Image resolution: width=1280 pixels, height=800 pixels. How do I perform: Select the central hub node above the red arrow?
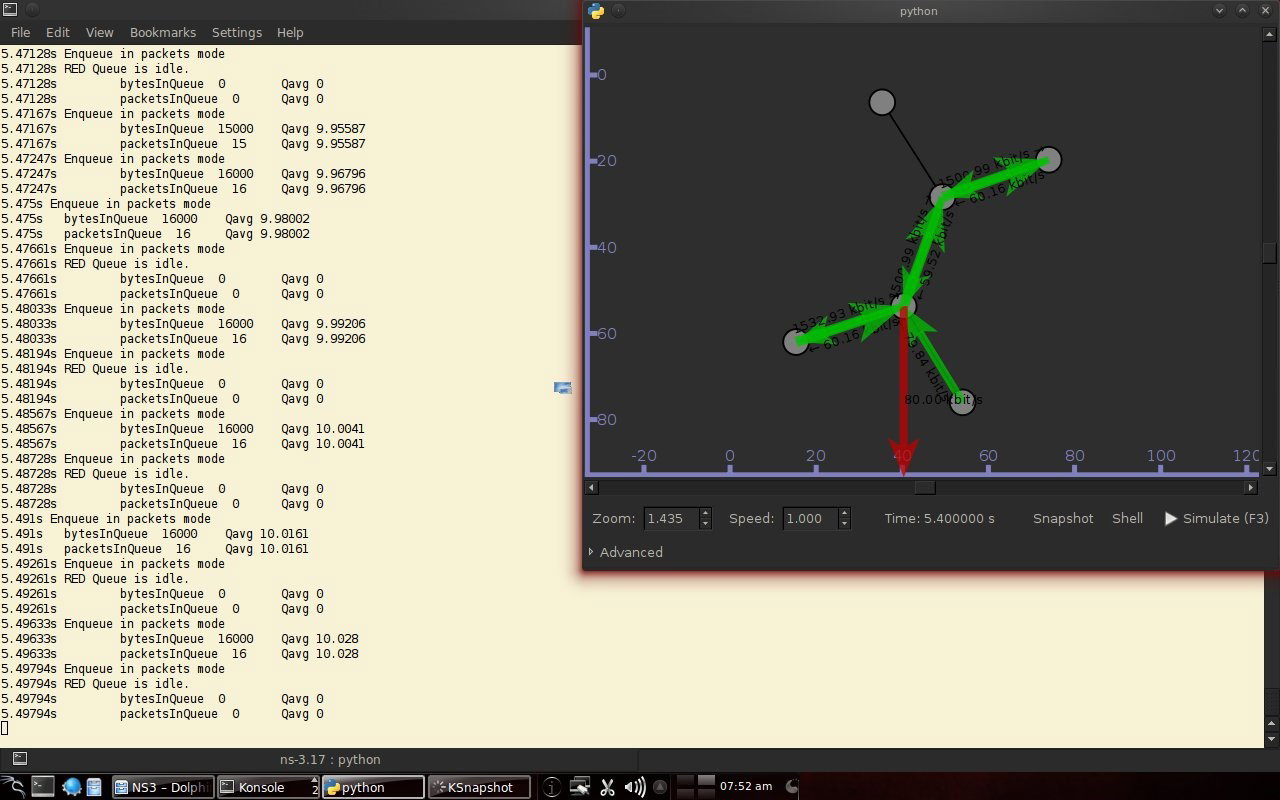click(904, 305)
